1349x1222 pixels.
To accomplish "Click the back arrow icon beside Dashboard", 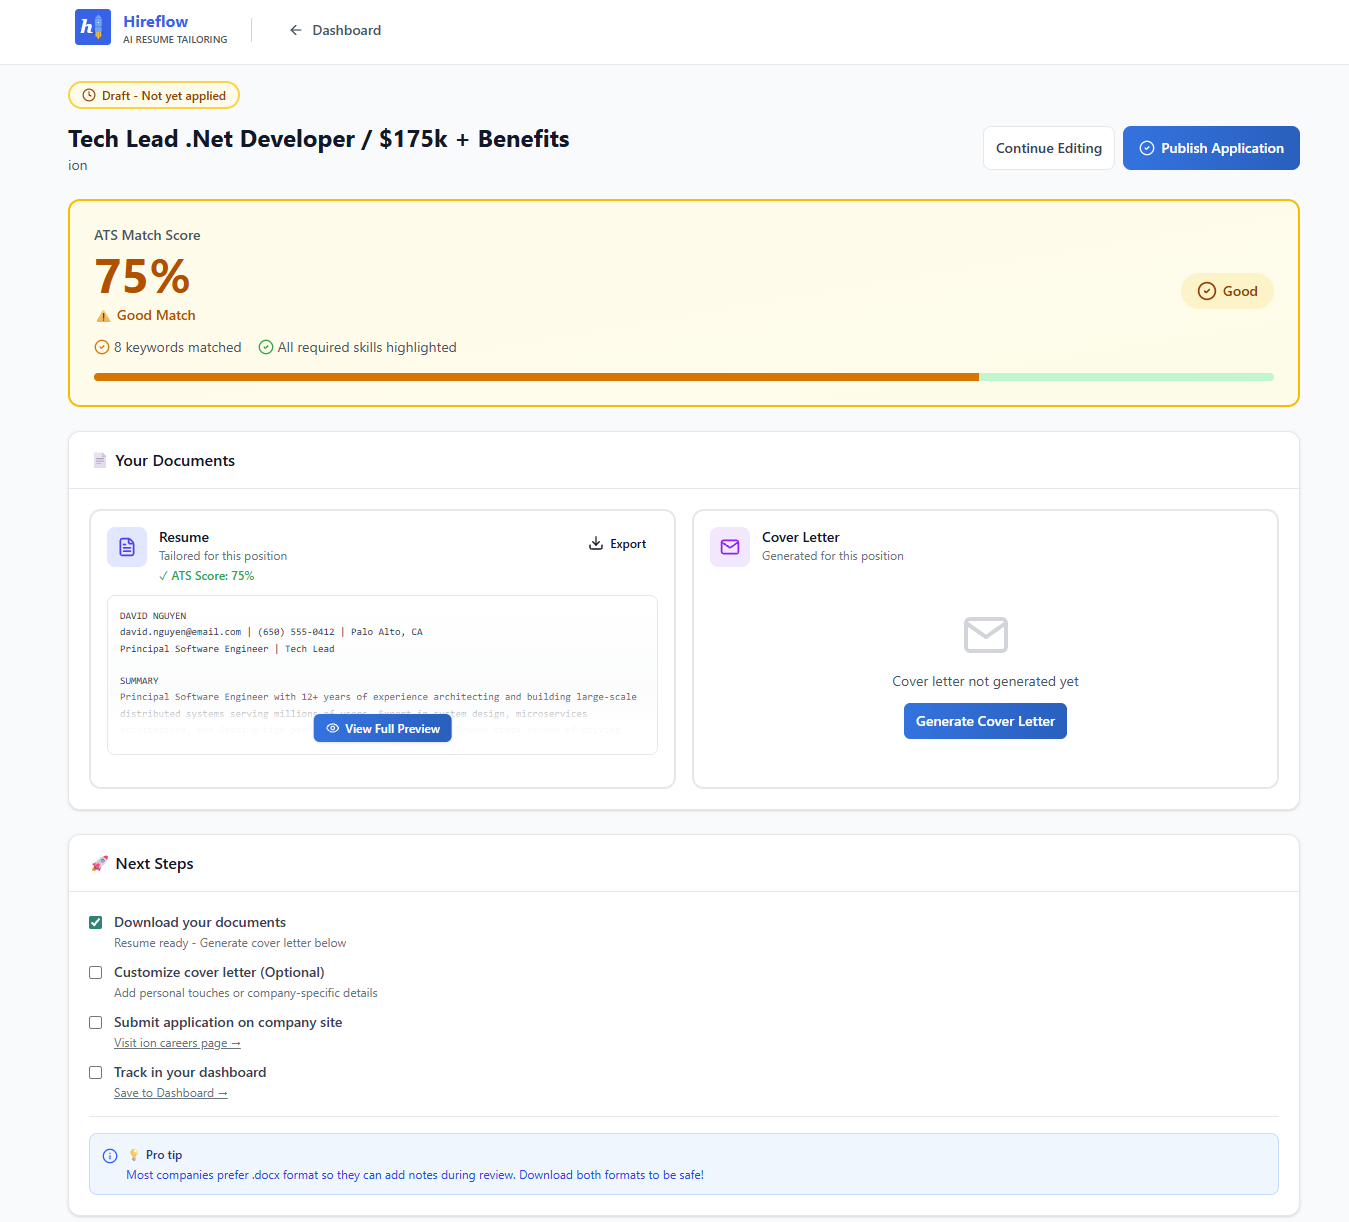I will coord(296,30).
